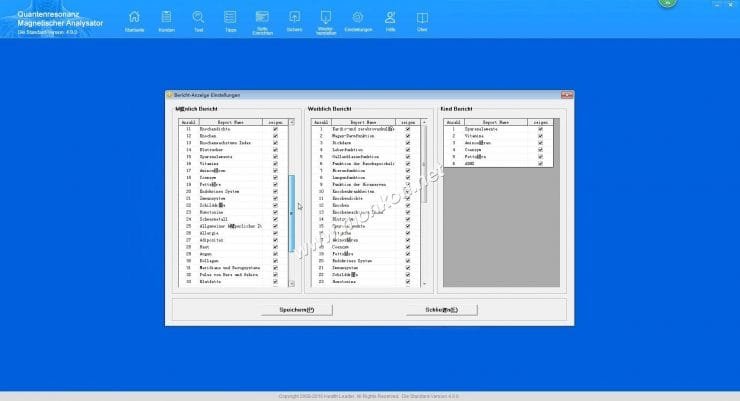Select row 24 Schwermetall in male report
740x401 pixels.
click(233, 219)
